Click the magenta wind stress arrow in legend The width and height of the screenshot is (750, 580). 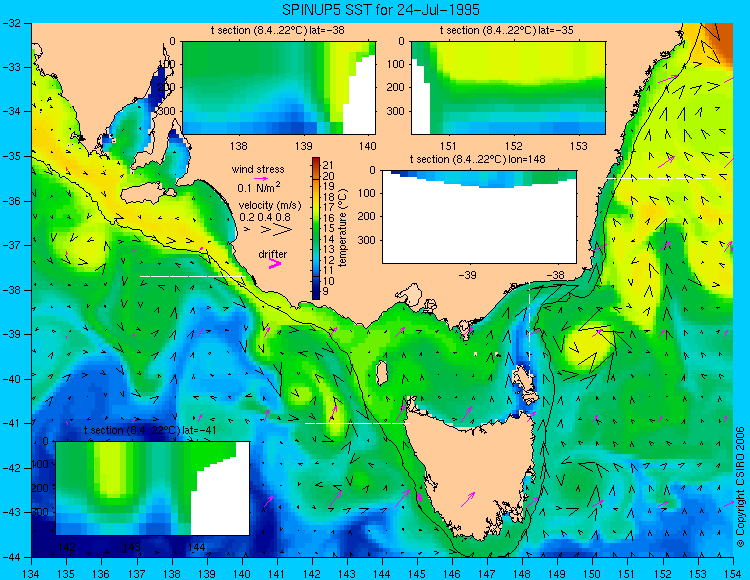click(261, 178)
